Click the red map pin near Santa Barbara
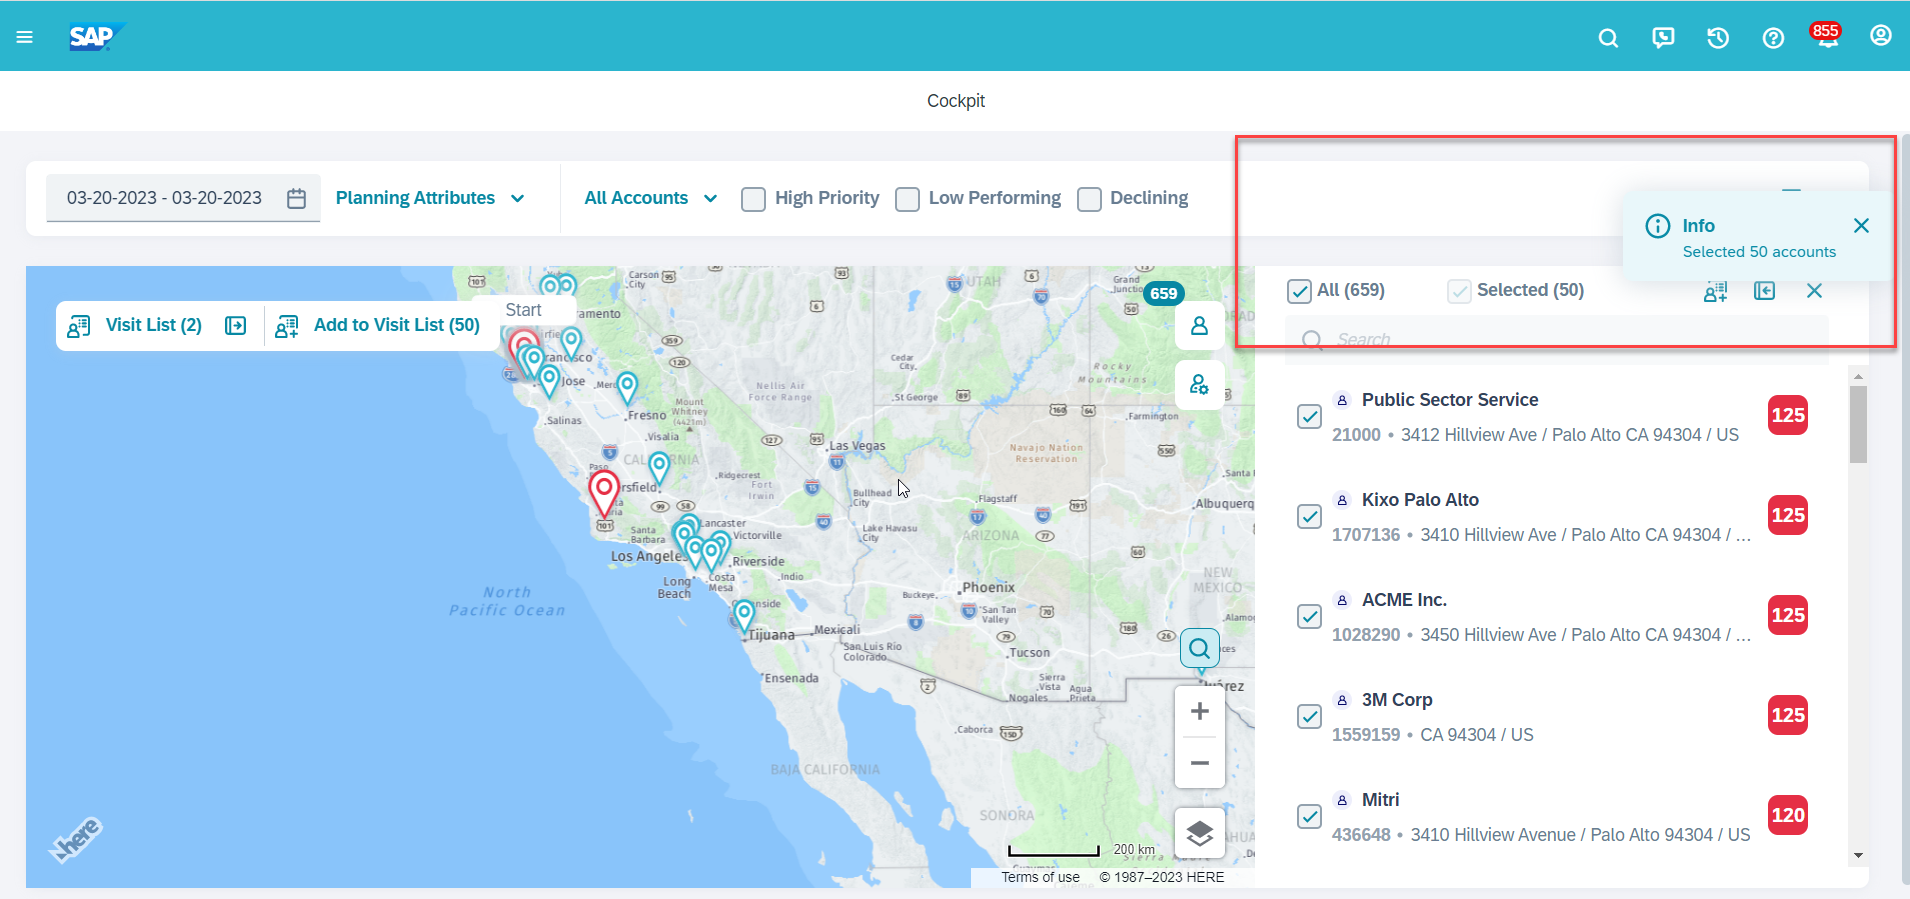This screenshot has width=1910, height=899. tap(603, 493)
